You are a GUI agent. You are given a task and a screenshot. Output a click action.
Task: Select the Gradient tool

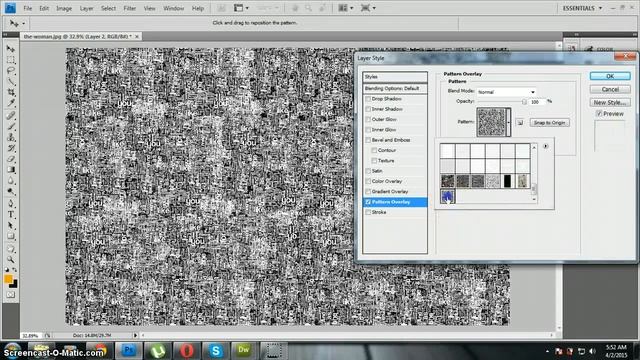[x=11, y=170]
